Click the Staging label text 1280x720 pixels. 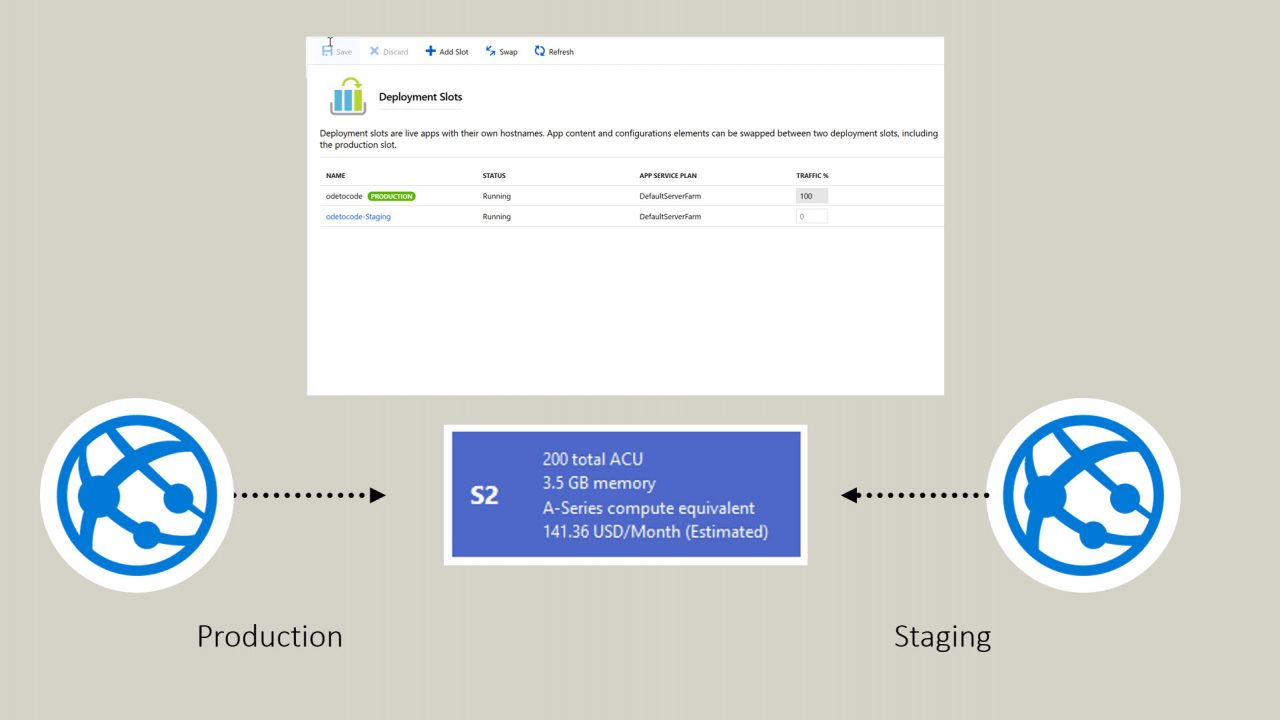point(942,637)
